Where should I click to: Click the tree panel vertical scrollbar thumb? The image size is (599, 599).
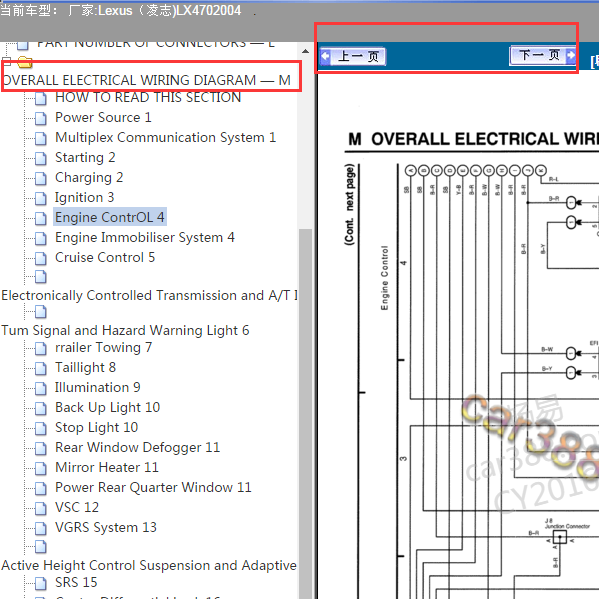(305, 413)
